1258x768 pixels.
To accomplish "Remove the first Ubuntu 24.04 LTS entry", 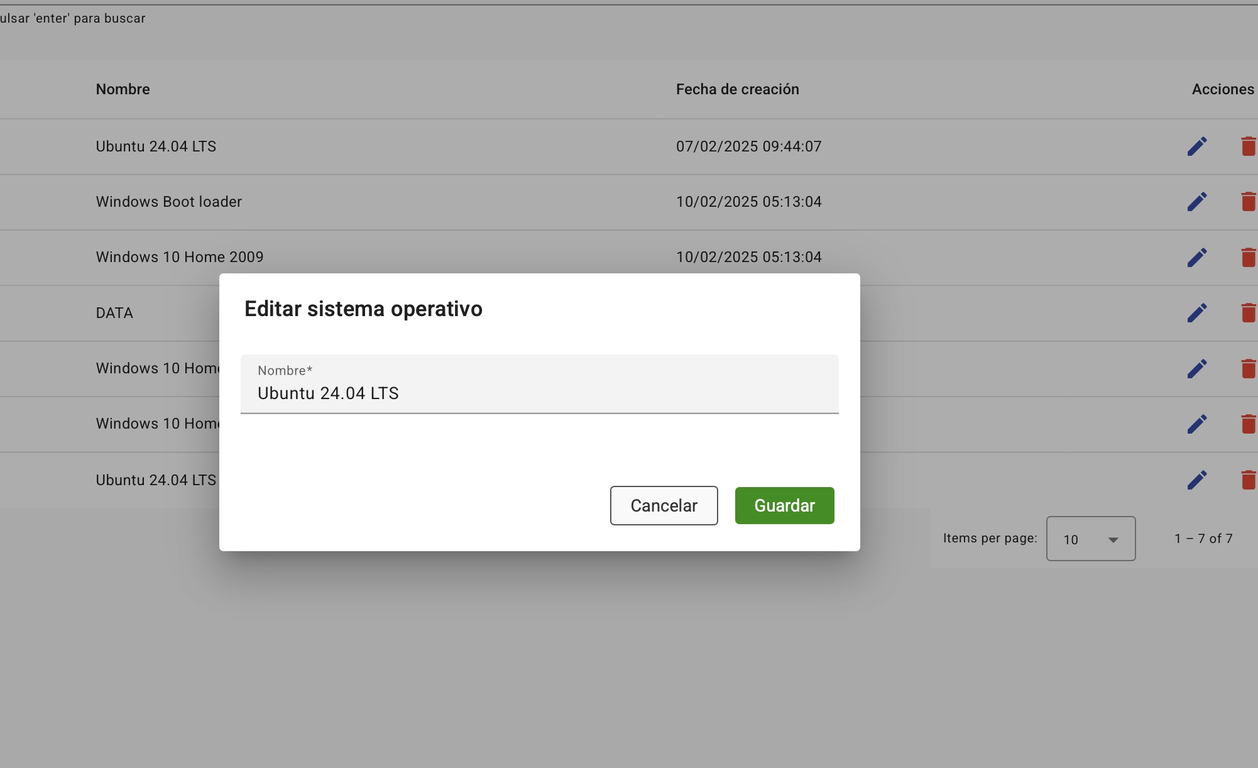I will click(x=1247, y=147).
